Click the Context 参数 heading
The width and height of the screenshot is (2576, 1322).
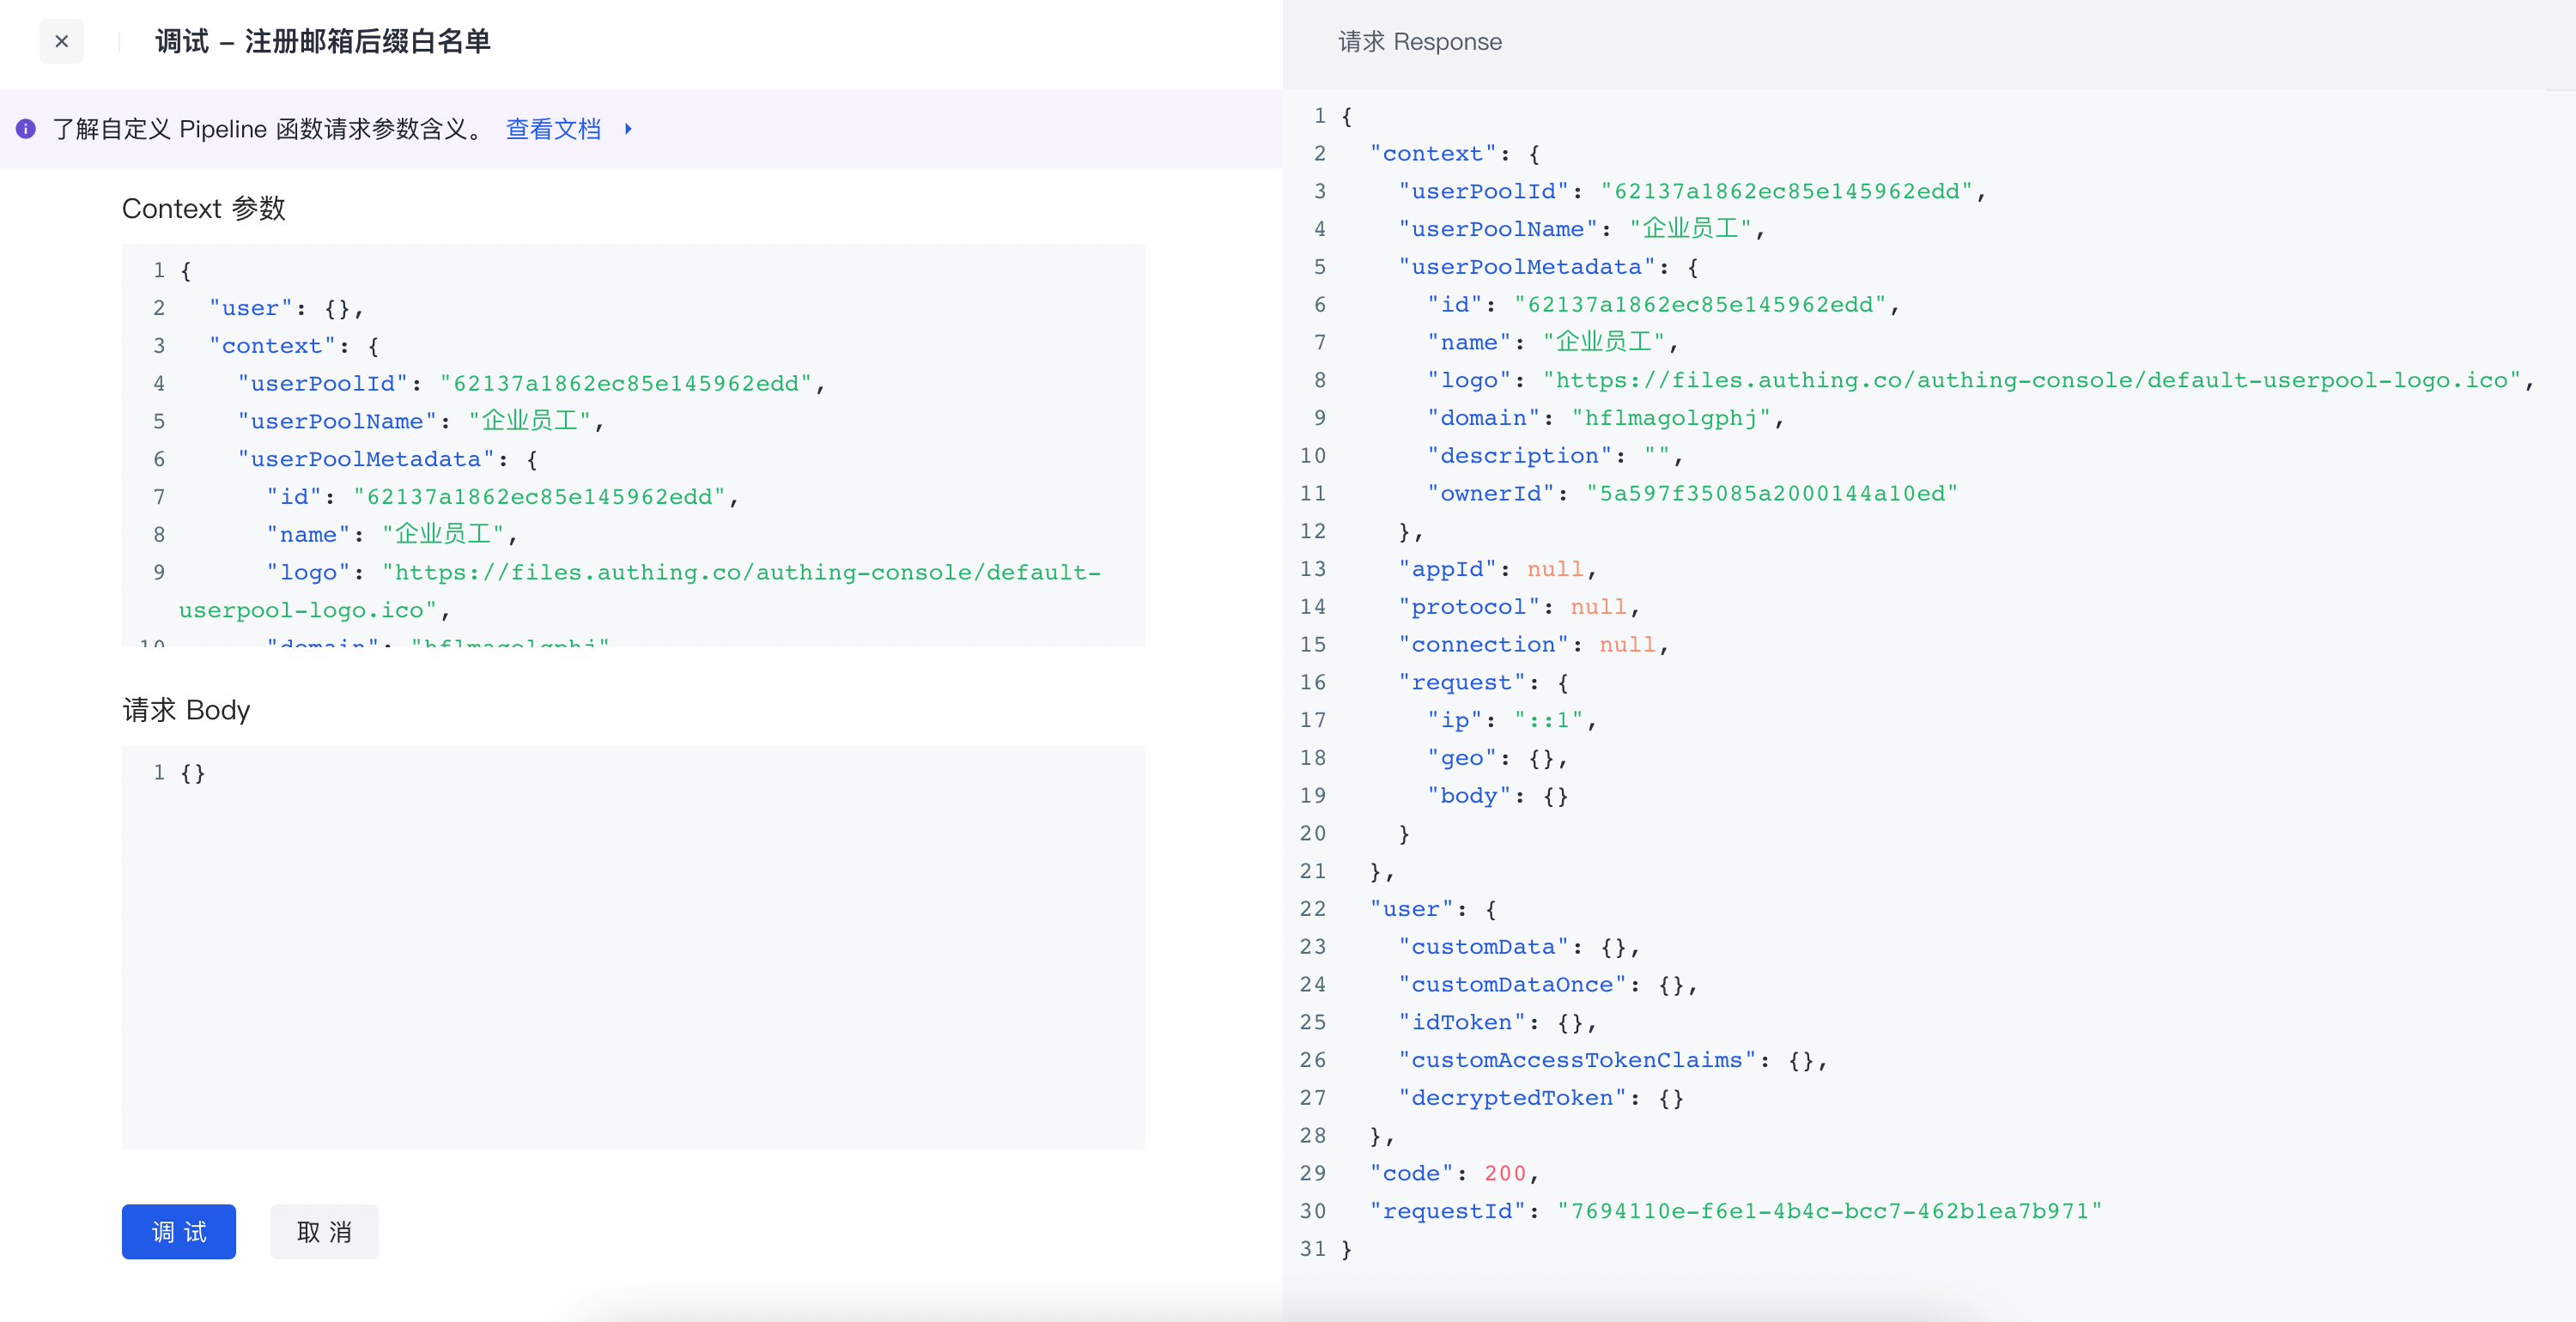click(x=204, y=209)
